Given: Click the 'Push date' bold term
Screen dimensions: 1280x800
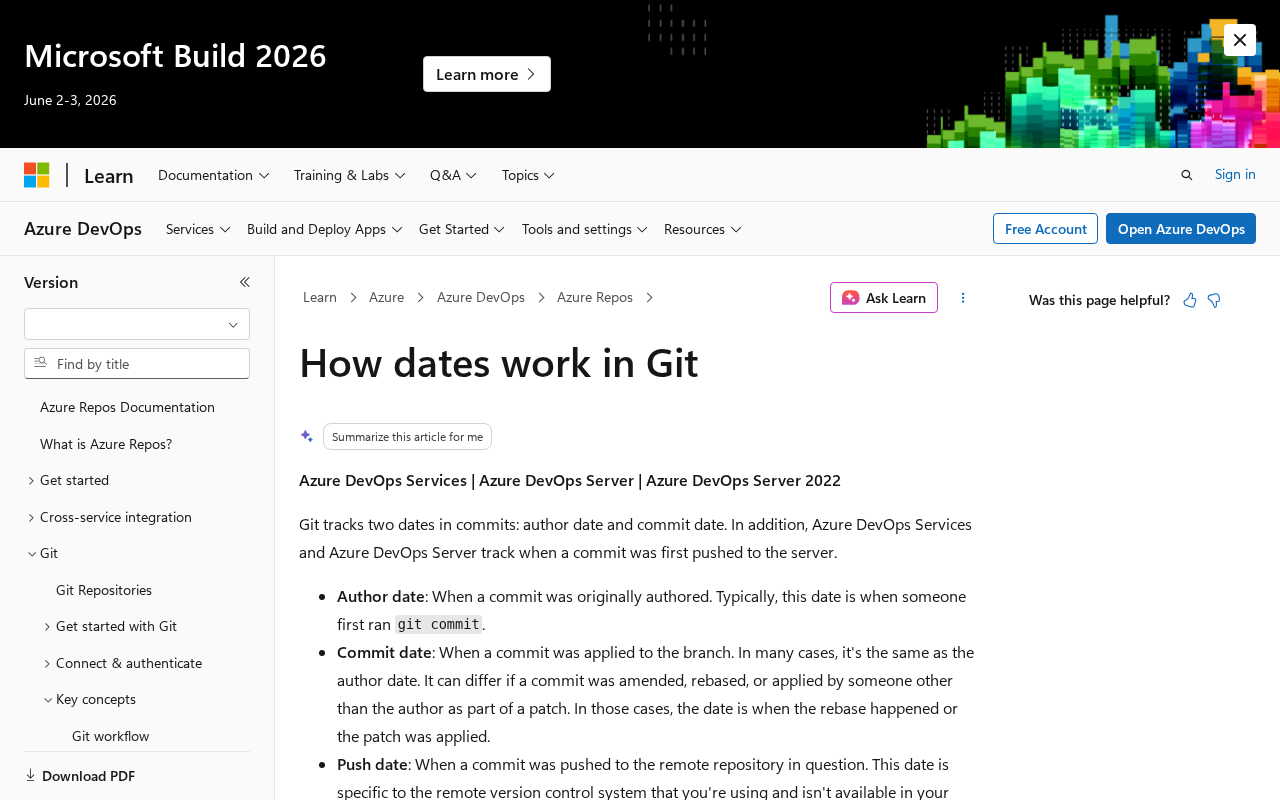Looking at the screenshot, I should 372,764.
